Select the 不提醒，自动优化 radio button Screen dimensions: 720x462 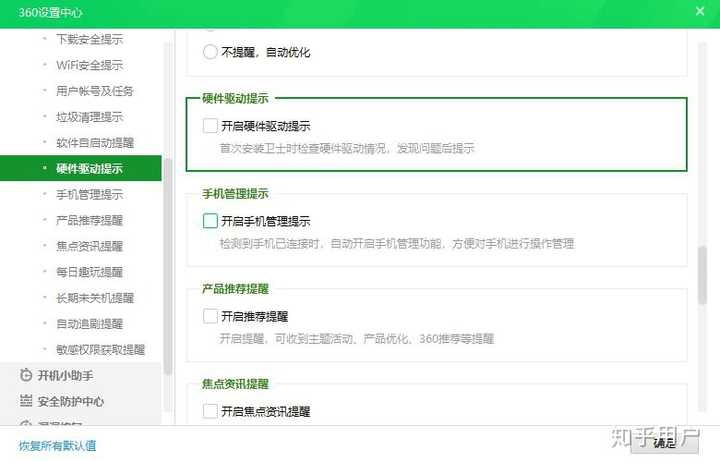click(x=210, y=52)
